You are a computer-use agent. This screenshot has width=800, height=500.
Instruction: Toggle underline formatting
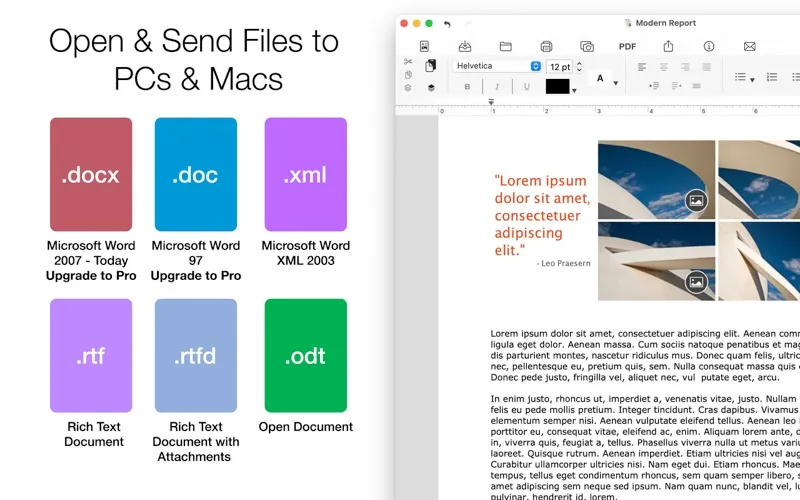[x=527, y=87]
